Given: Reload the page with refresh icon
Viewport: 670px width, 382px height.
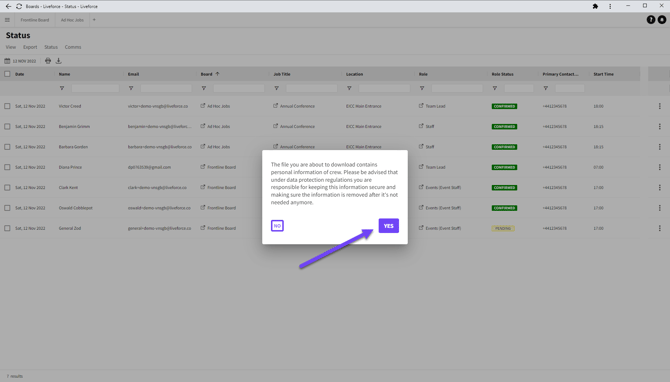Looking at the screenshot, I should point(19,6).
